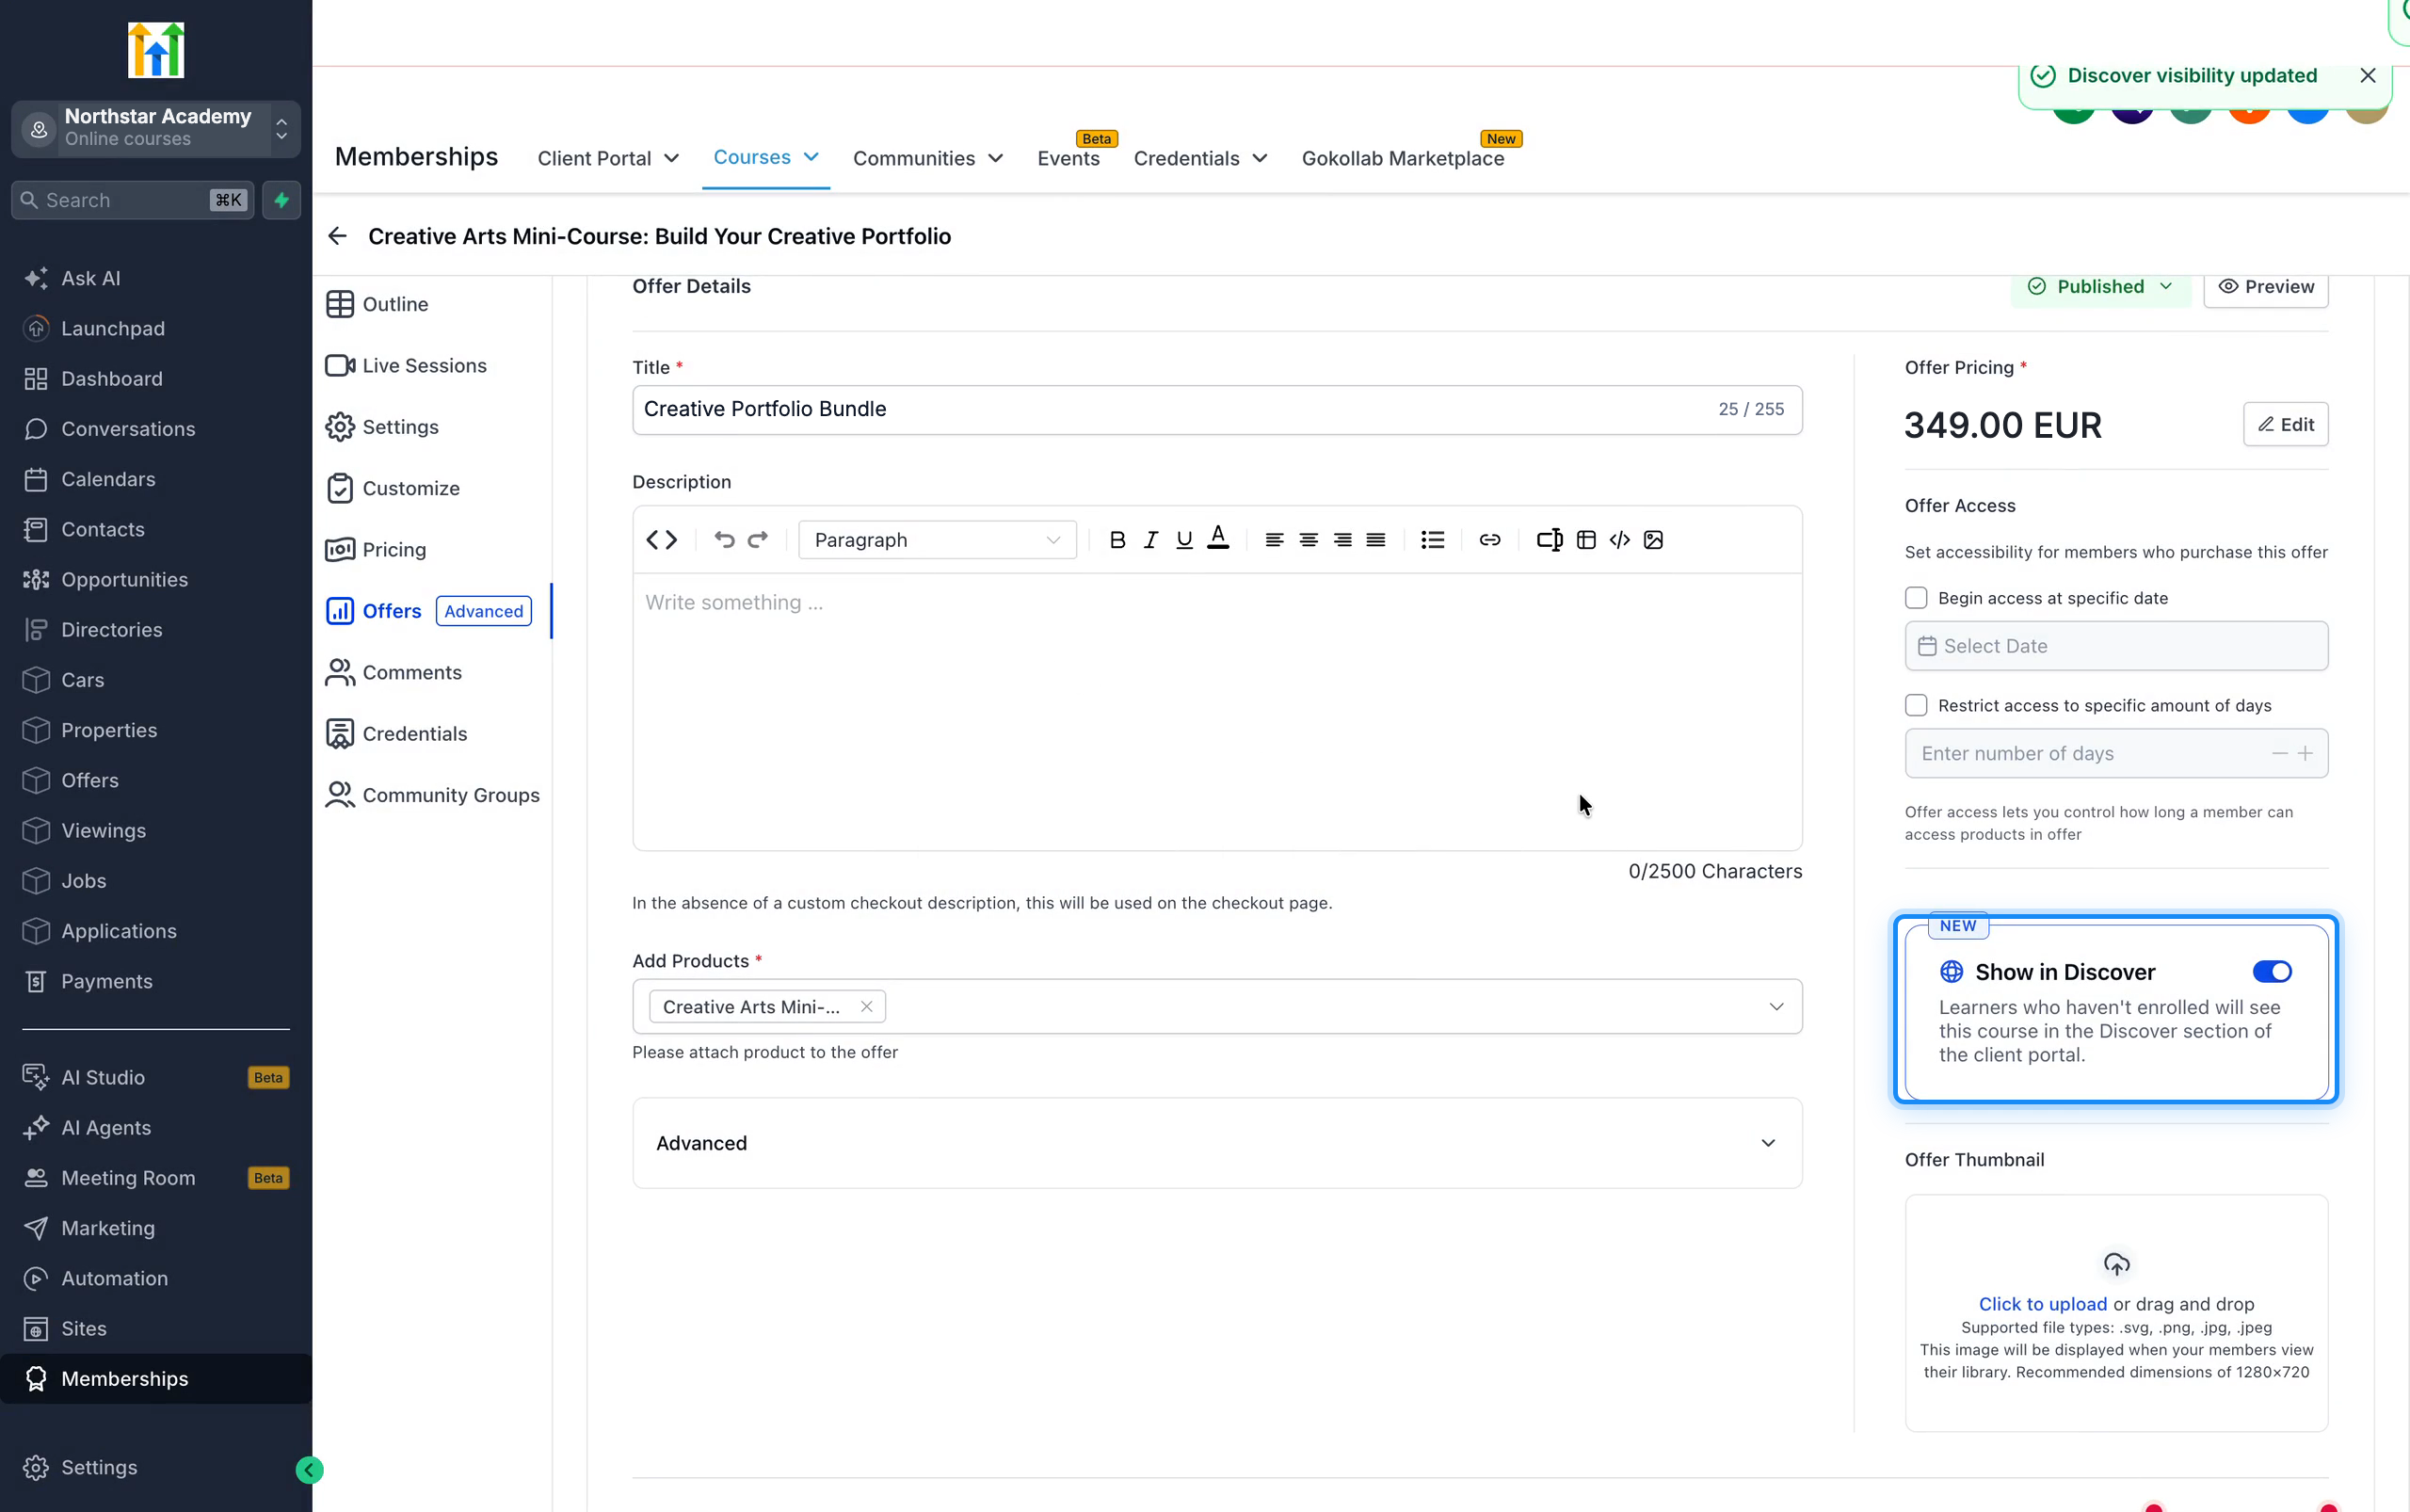The height and width of the screenshot is (1512, 2410).
Task: Insert image in description editor
Action: coord(1653,540)
